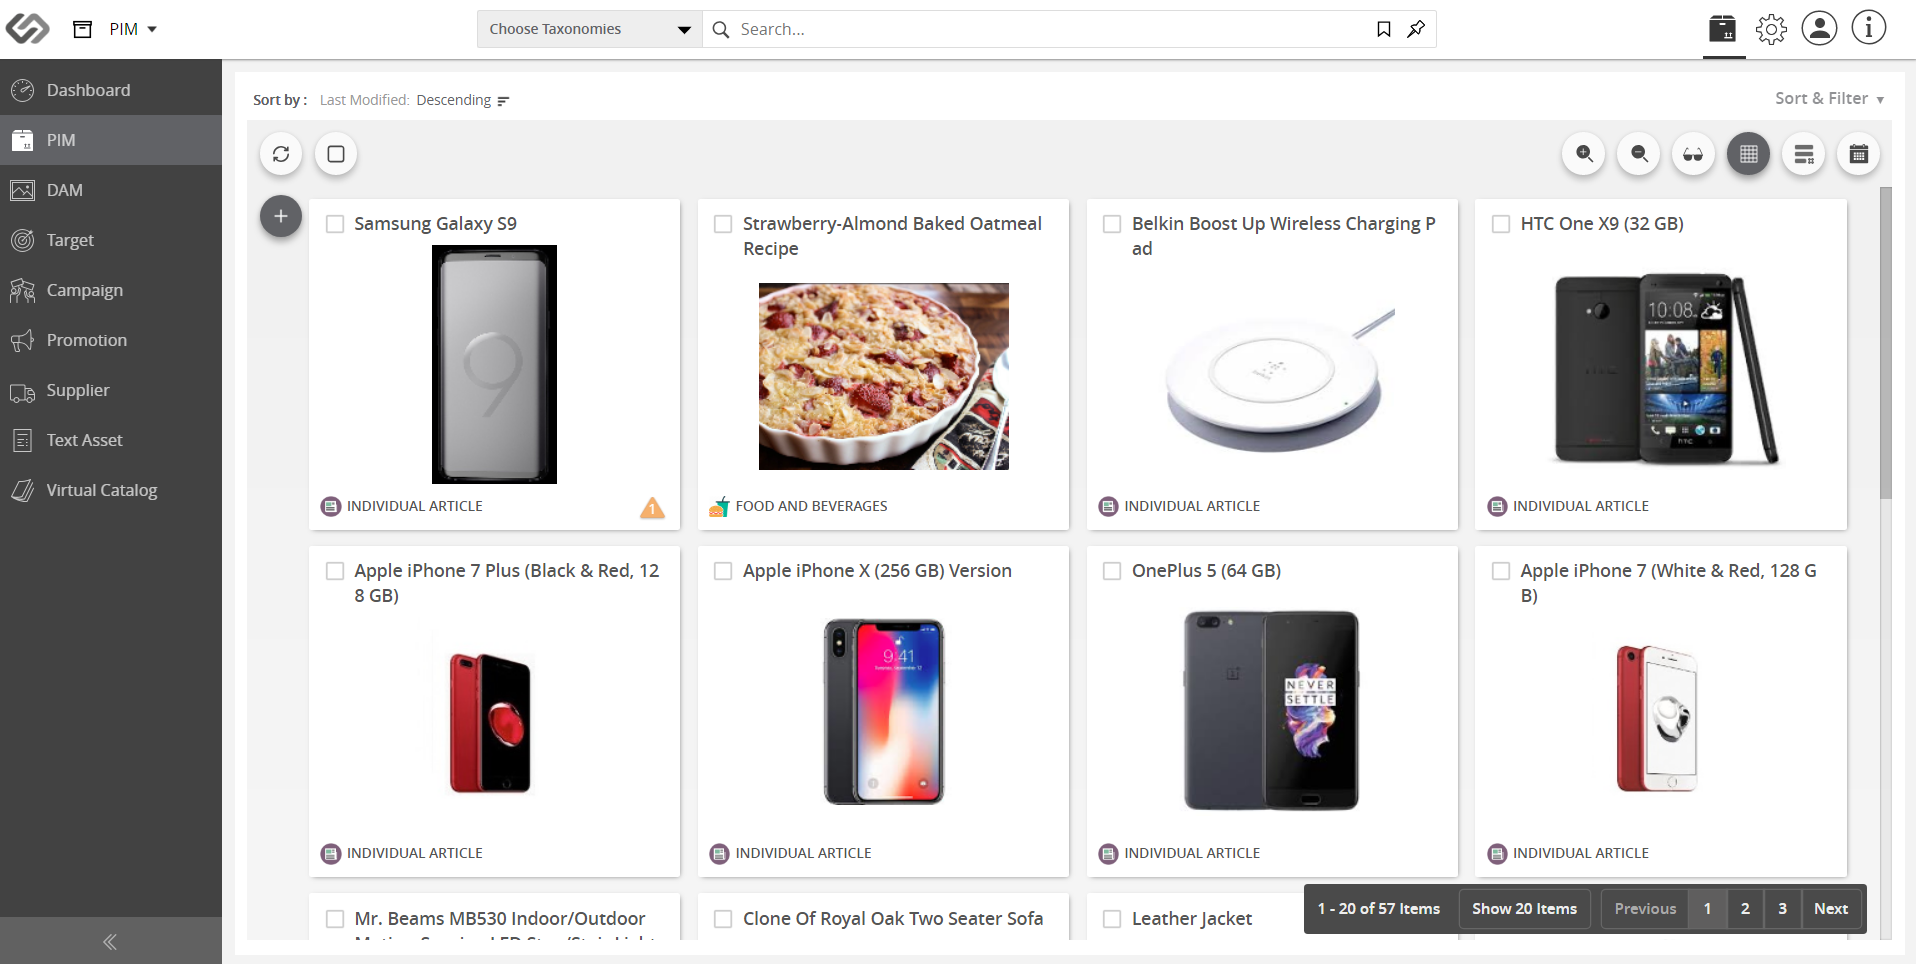The width and height of the screenshot is (1916, 964).
Task: Check the Apple iPhone X checkbox
Action: click(723, 571)
